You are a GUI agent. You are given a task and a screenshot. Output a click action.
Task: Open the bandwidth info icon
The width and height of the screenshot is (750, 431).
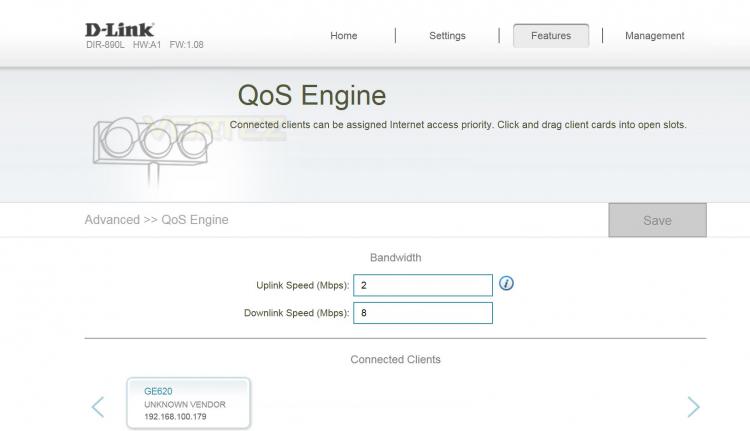[x=506, y=283]
